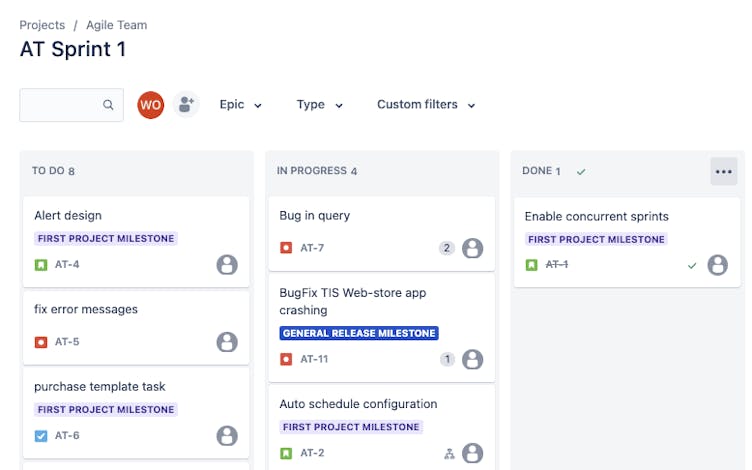Open issue key AT-11

coord(314,359)
